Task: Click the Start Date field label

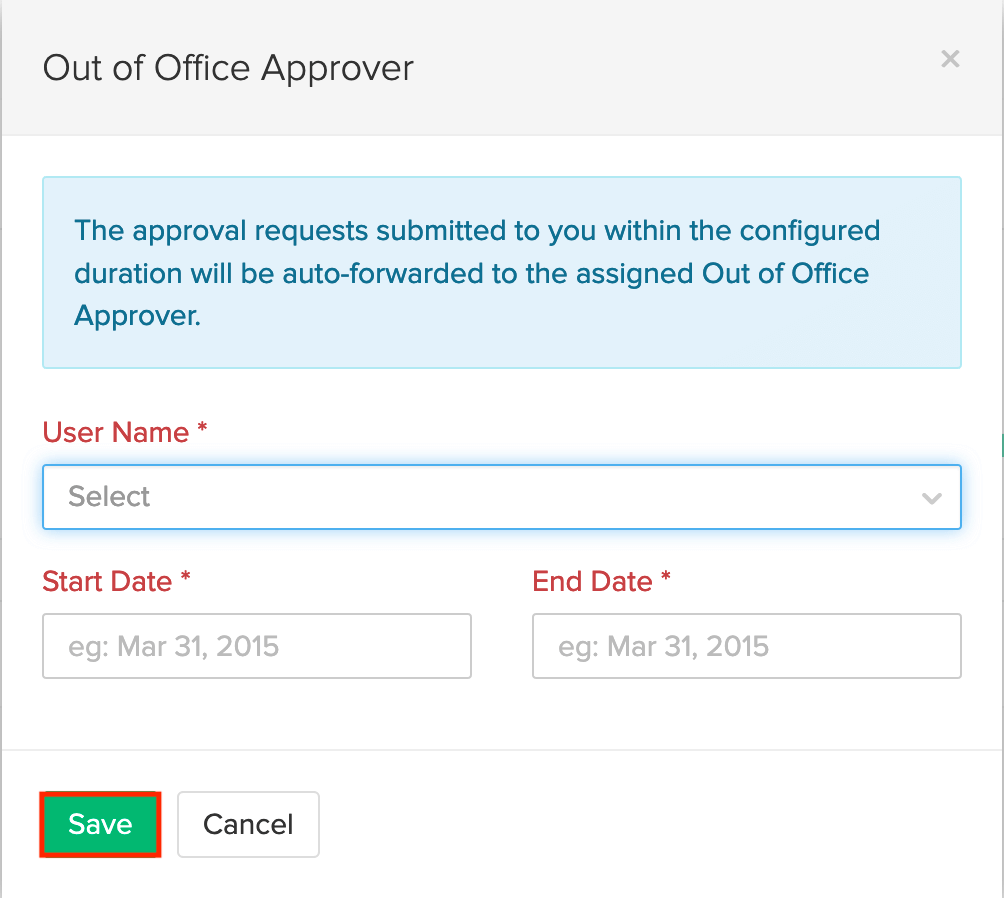Action: pyautogui.click(x=107, y=582)
